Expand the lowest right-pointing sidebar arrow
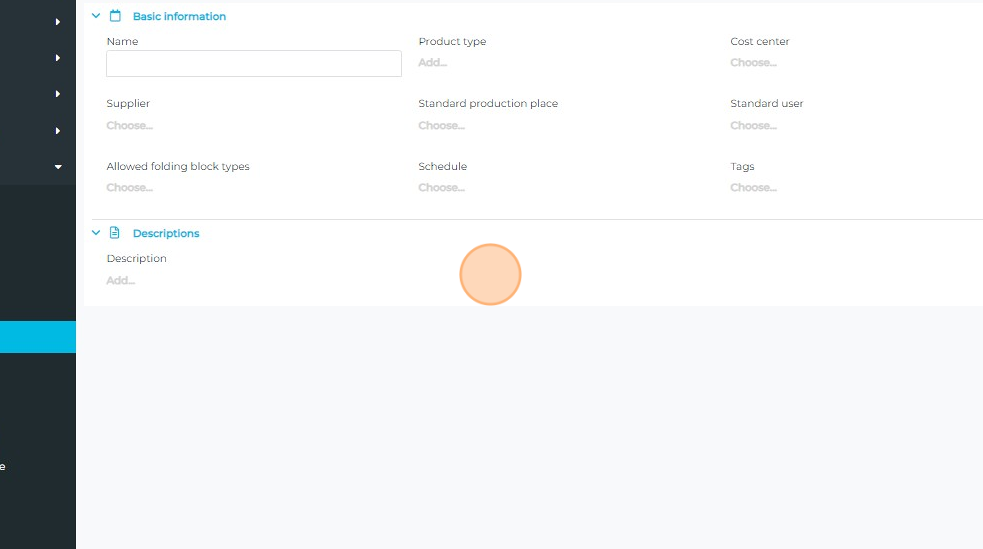This screenshot has width=983, height=549. click(58, 131)
